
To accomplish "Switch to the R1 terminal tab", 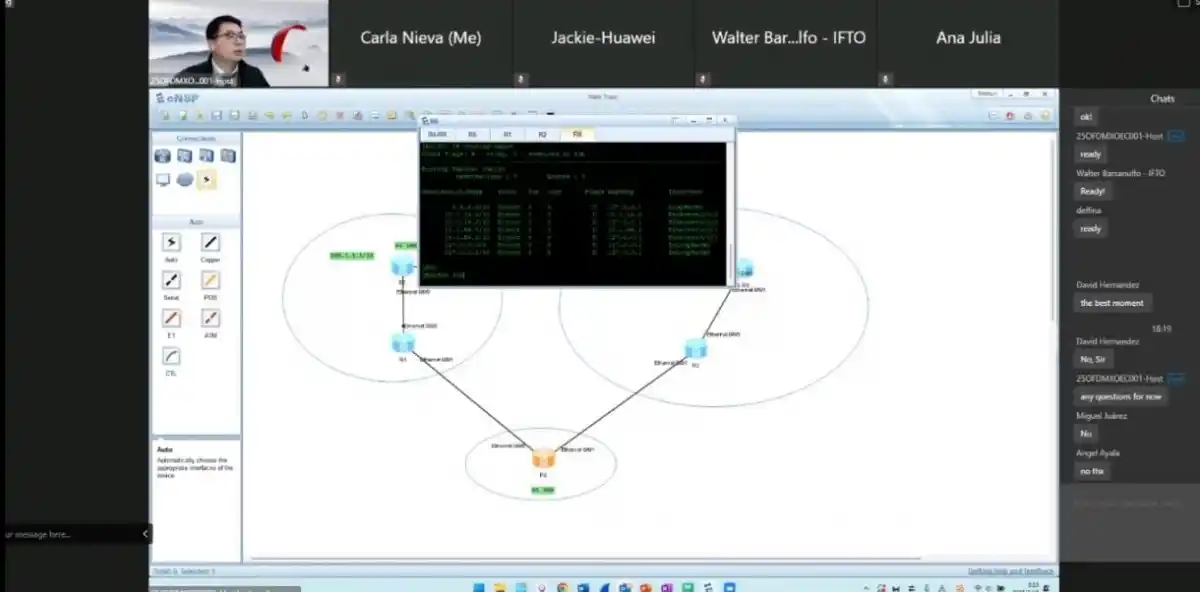I will click(507, 134).
